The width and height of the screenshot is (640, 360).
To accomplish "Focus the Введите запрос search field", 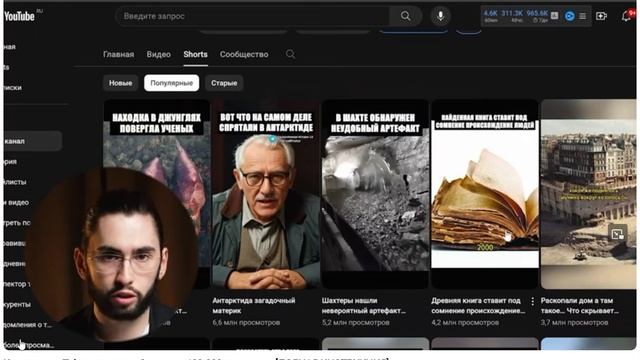I will tap(253, 16).
